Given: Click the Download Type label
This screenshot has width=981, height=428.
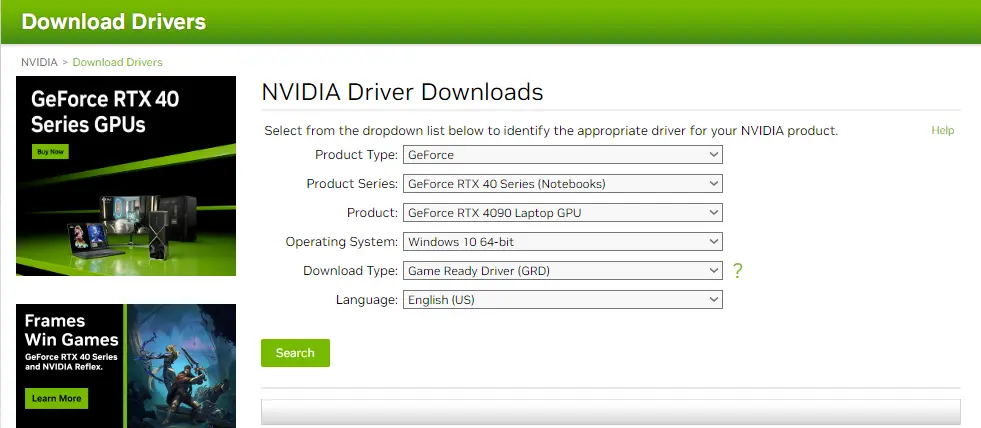Looking at the screenshot, I should click(x=350, y=271).
